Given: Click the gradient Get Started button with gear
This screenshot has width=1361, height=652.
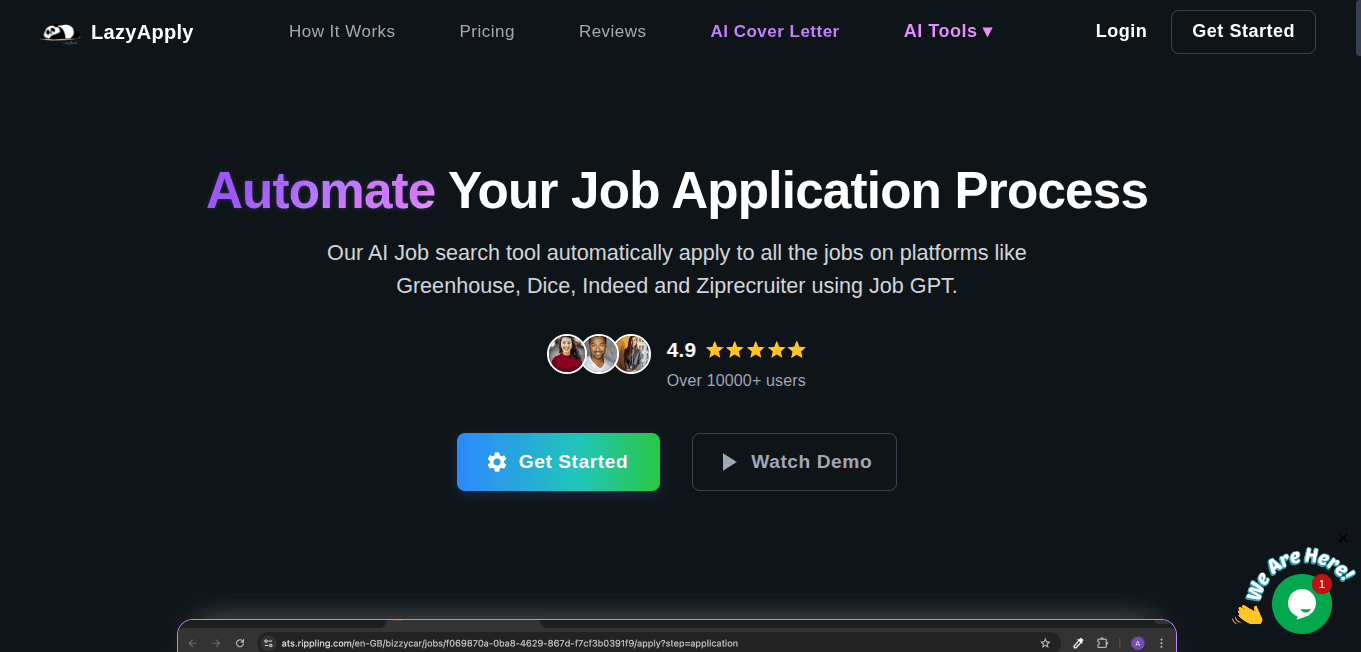Looking at the screenshot, I should click(x=558, y=462).
